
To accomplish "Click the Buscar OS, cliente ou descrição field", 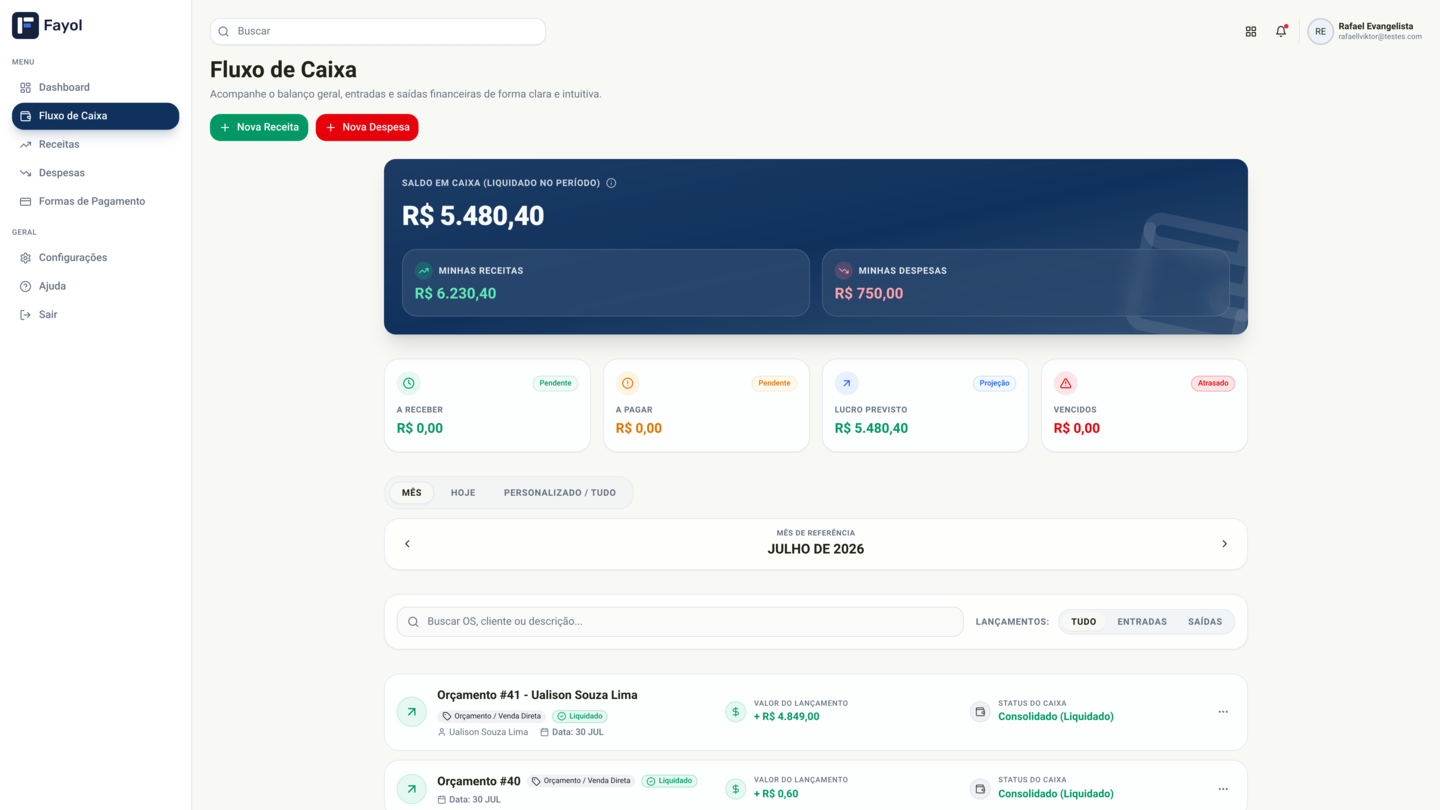I will [x=680, y=622].
